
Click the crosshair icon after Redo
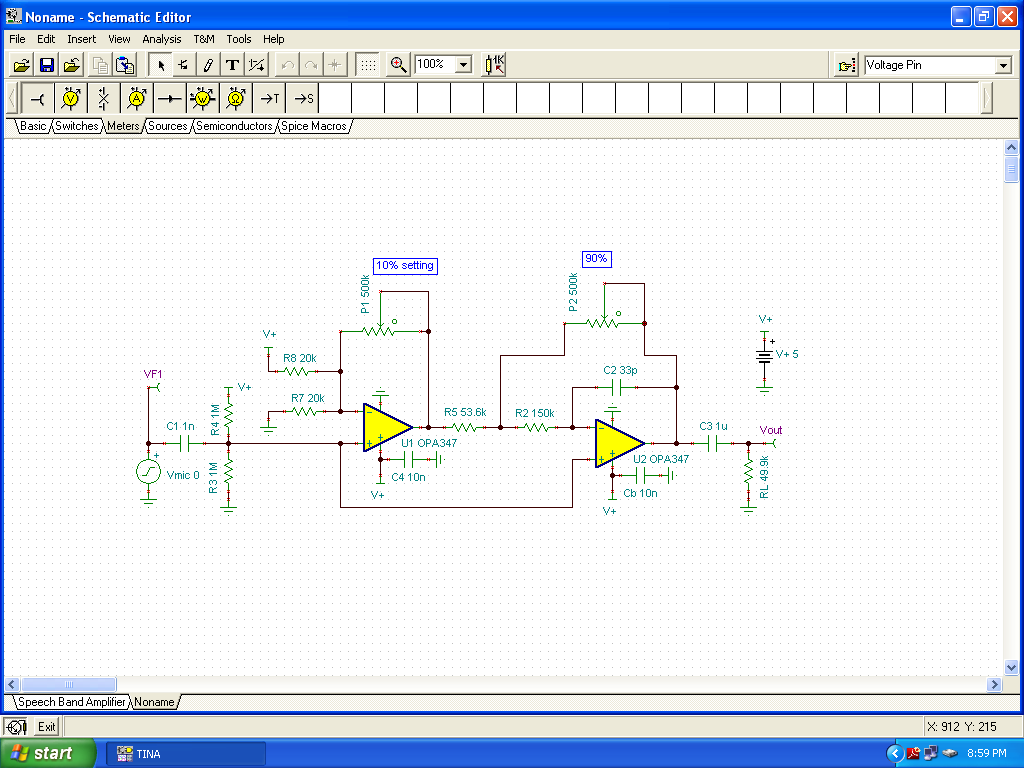tap(335, 65)
